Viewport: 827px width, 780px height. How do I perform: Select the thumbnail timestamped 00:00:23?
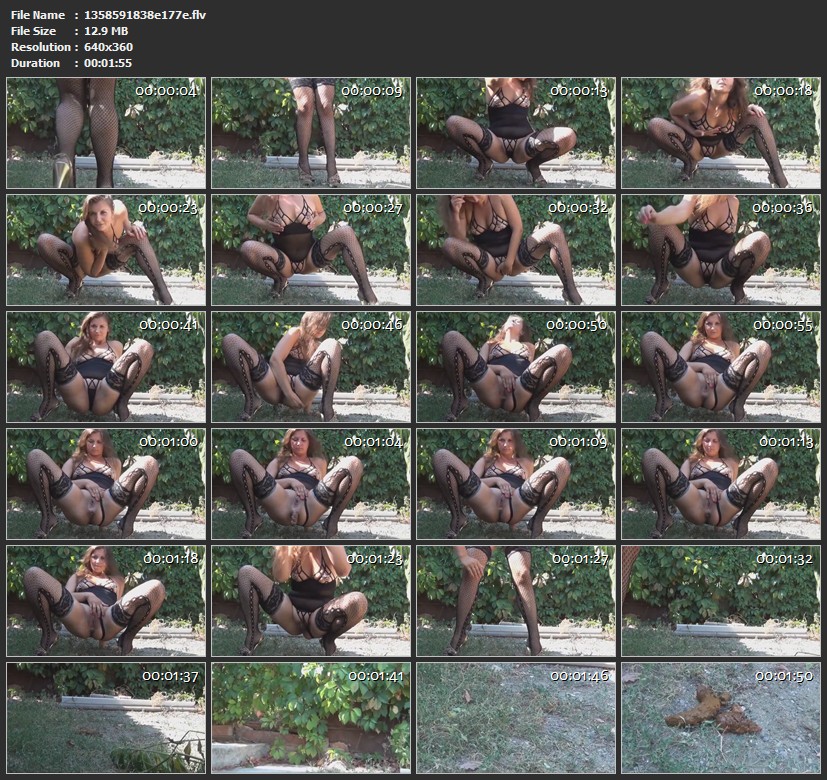click(105, 250)
